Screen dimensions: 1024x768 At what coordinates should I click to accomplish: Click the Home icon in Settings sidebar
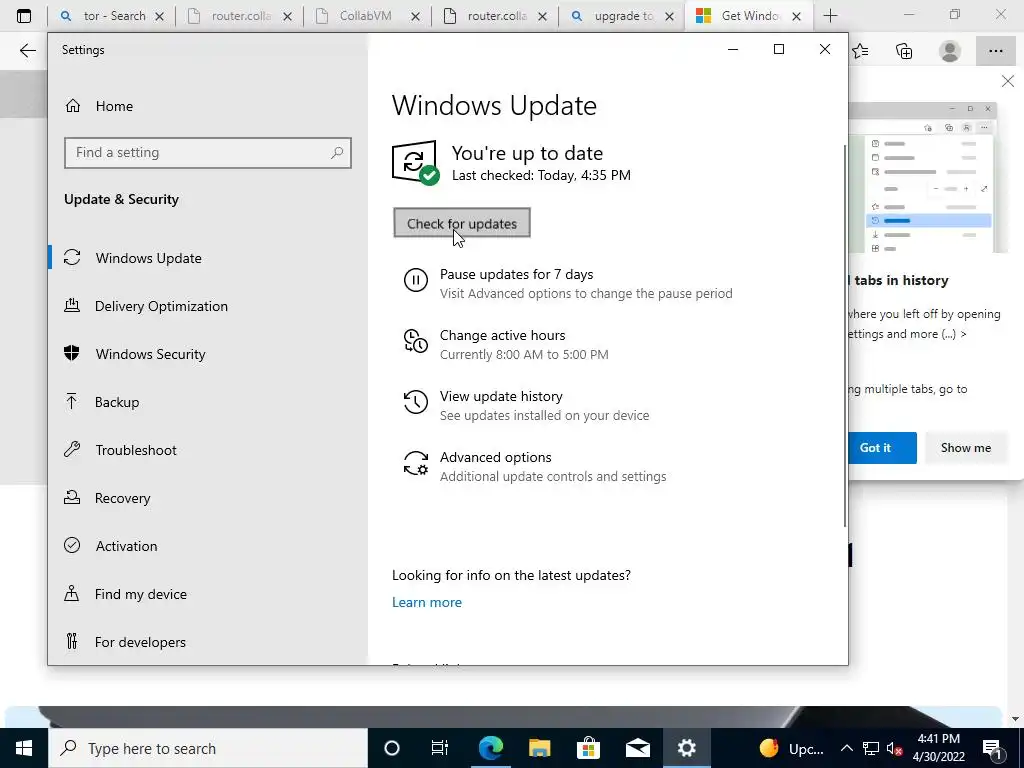pos(72,106)
